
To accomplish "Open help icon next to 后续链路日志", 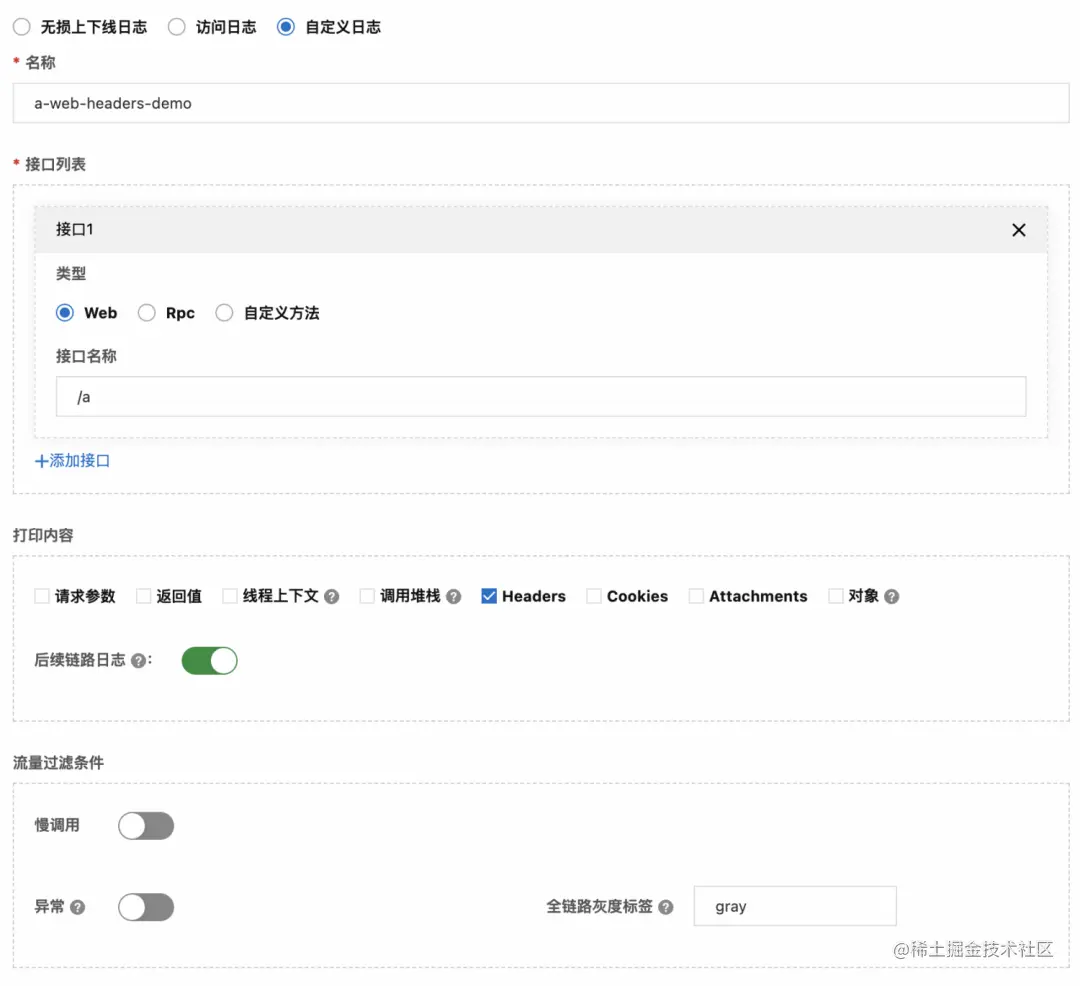I will (138, 660).
